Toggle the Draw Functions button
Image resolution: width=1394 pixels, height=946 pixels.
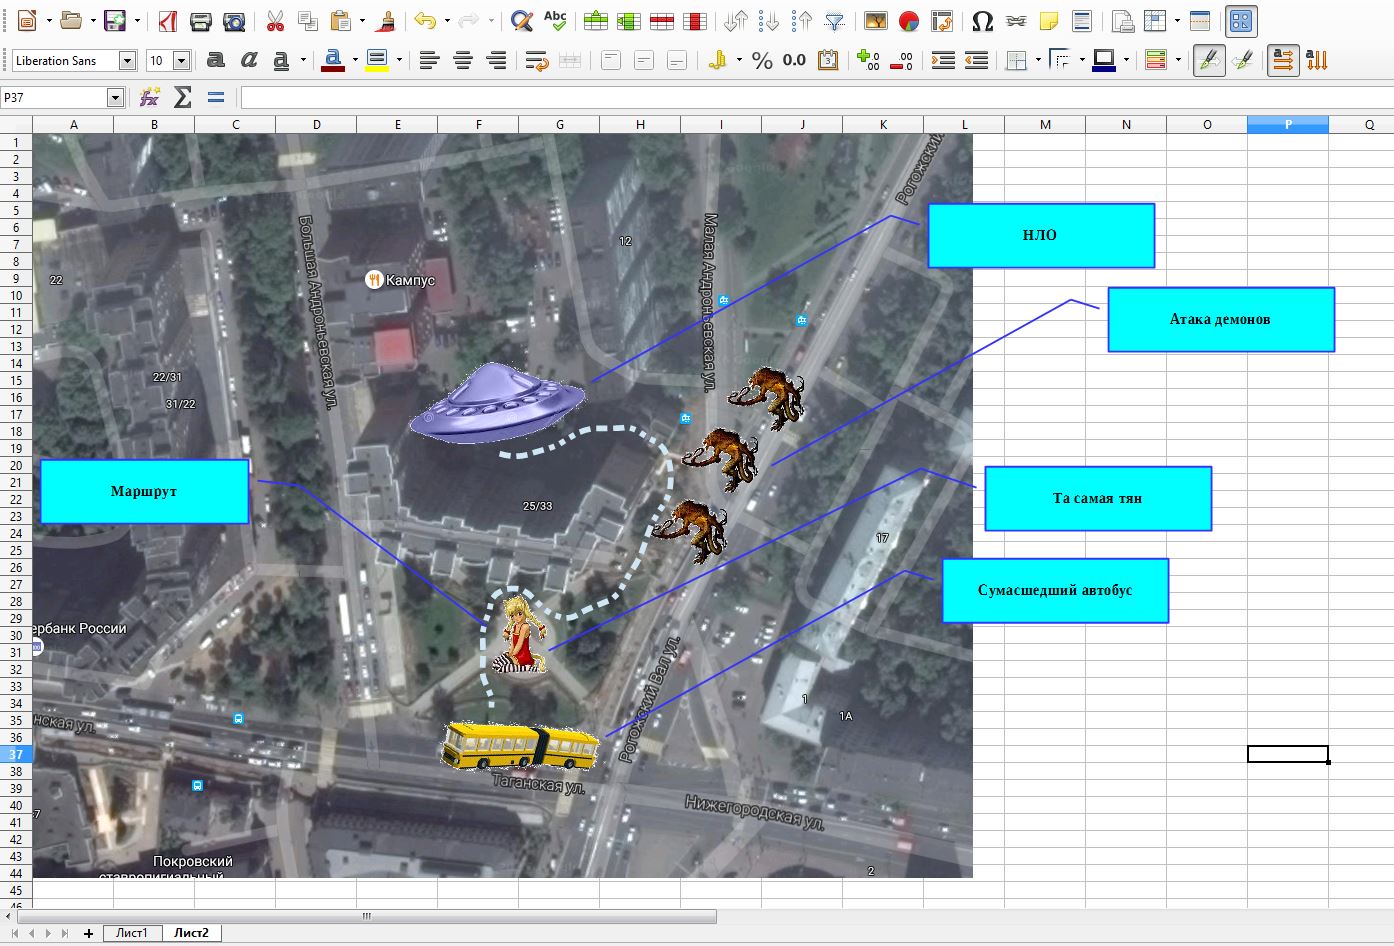(x=1241, y=21)
